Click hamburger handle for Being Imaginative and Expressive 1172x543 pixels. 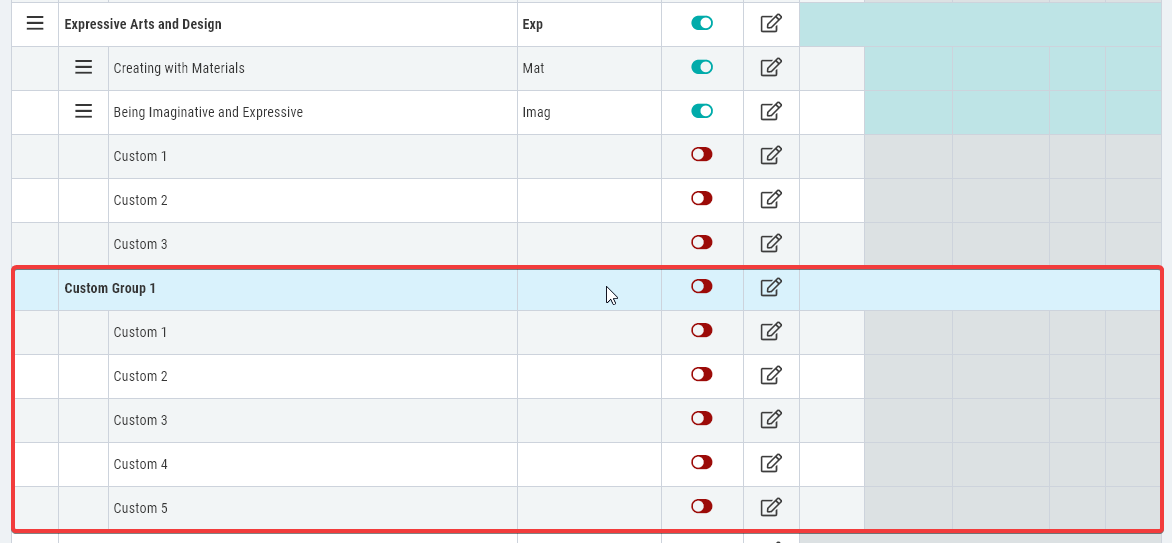(x=84, y=111)
